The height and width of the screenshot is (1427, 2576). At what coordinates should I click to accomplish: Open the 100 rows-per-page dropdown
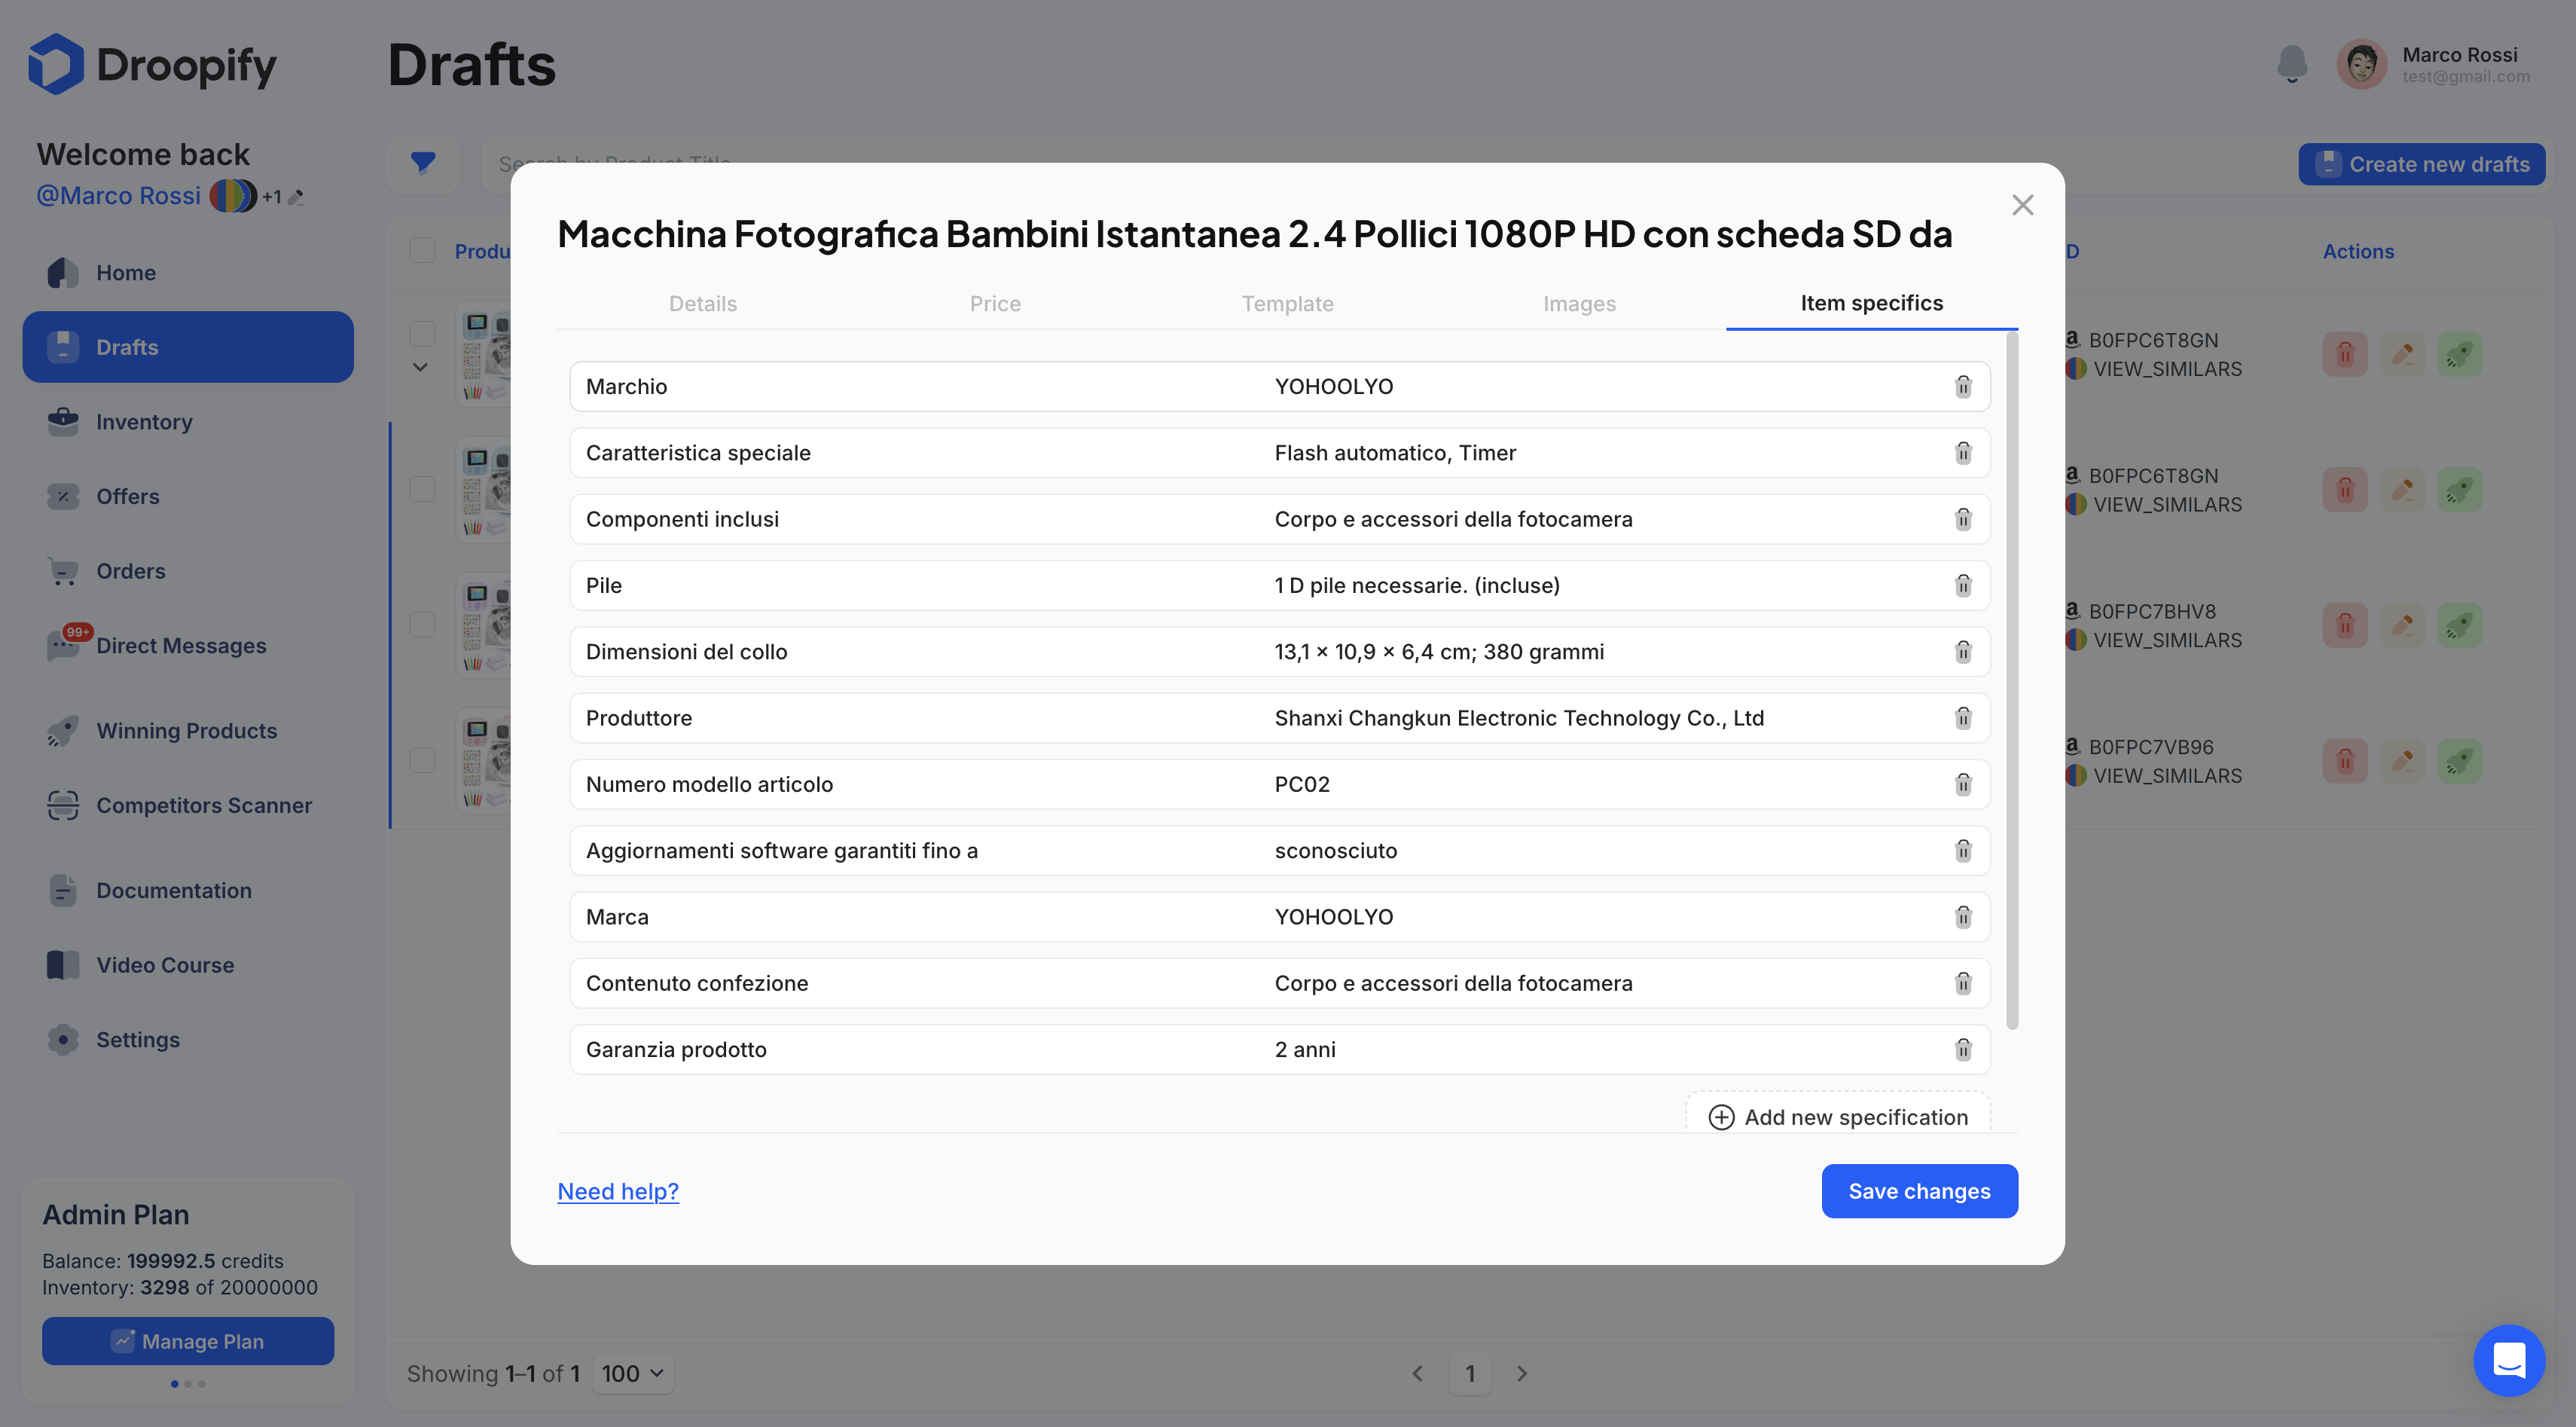[x=632, y=1373]
